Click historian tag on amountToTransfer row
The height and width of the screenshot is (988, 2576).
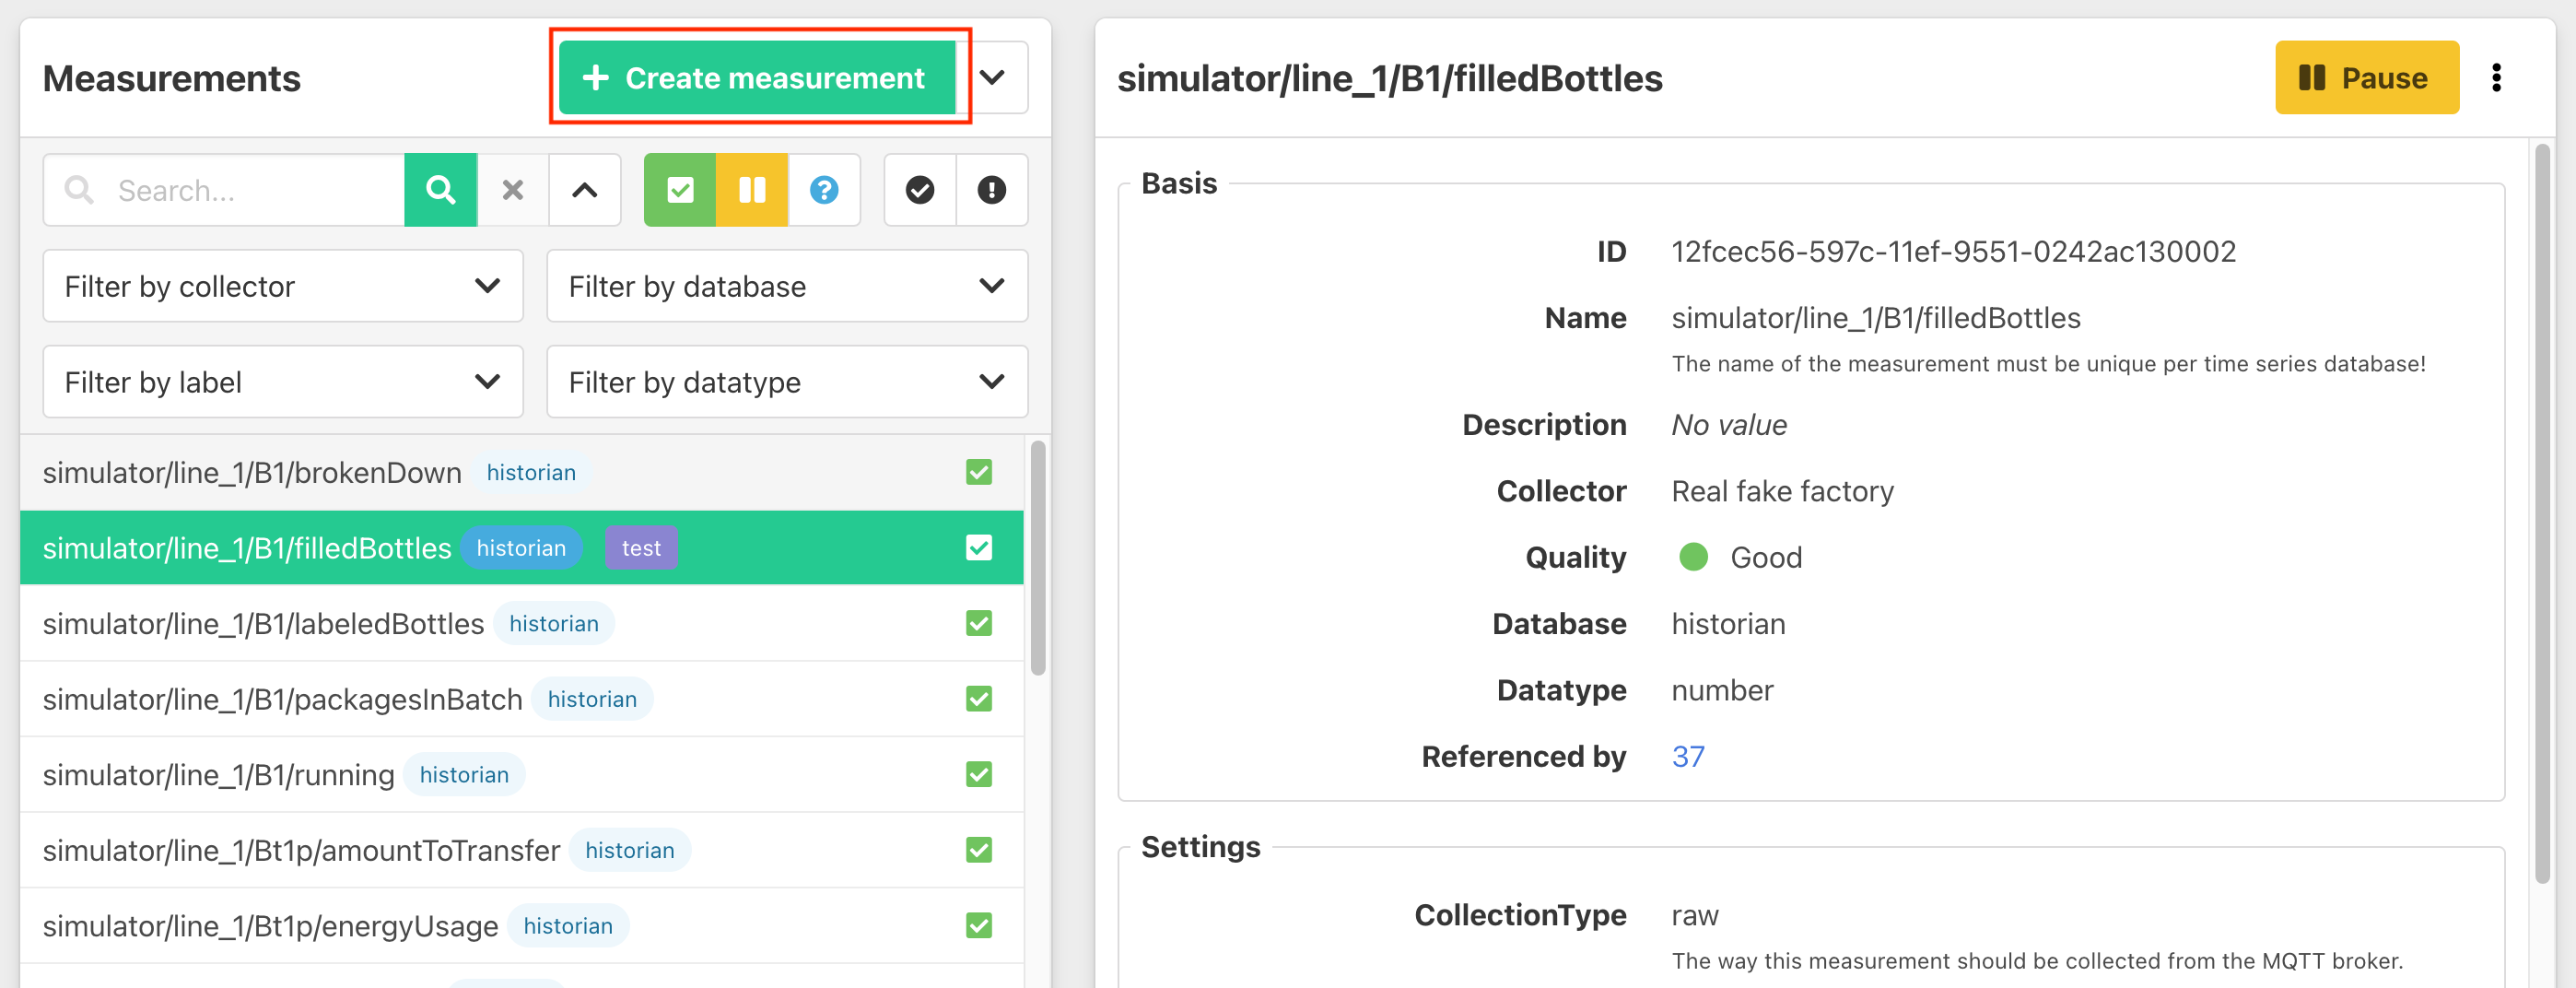tap(630, 850)
